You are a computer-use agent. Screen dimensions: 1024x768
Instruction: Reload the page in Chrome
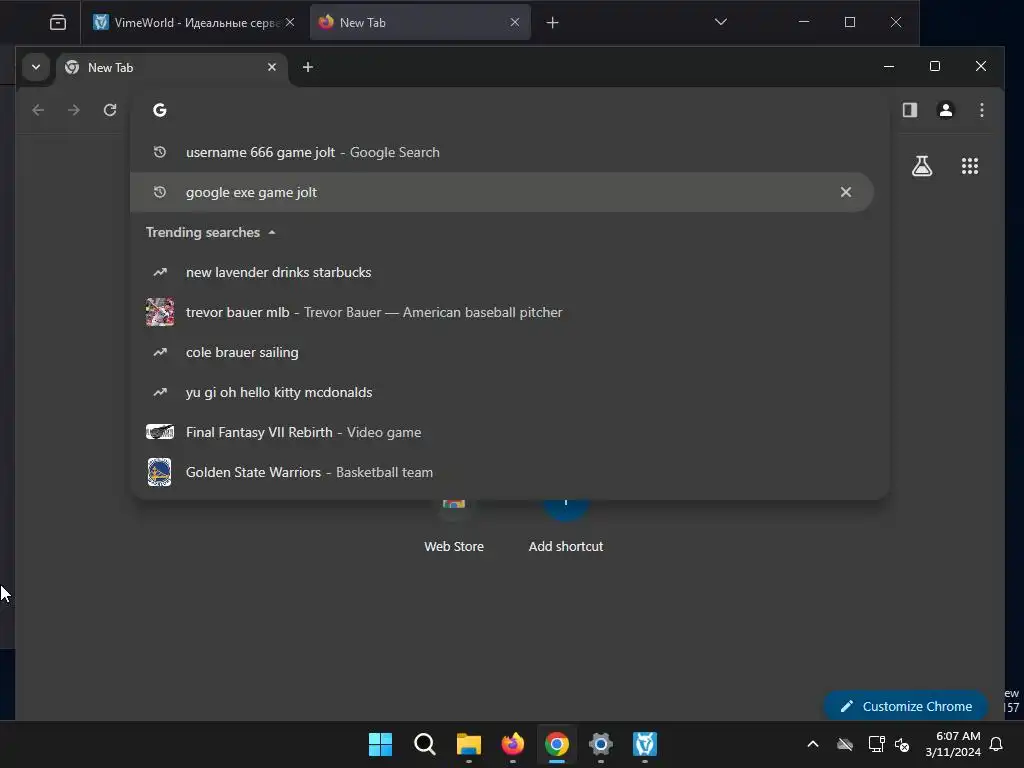(x=110, y=110)
